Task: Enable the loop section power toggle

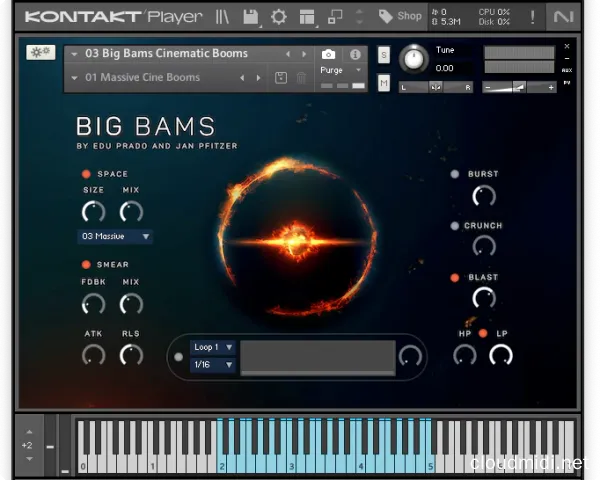Action: pyautogui.click(x=178, y=357)
